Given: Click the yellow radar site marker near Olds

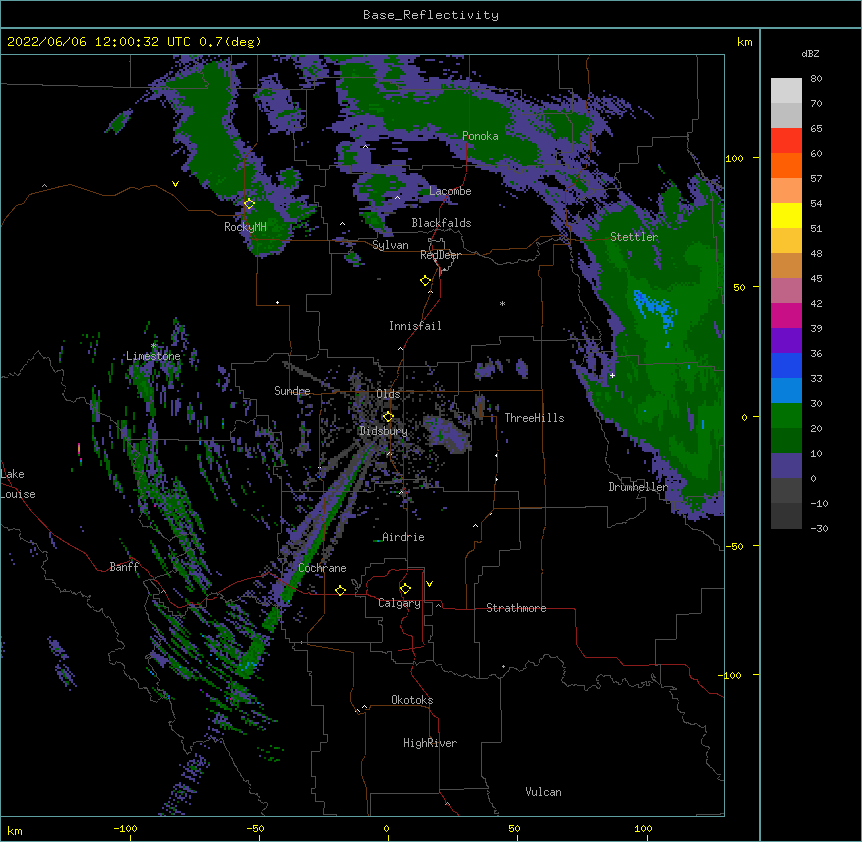Looking at the screenshot, I should click(x=388, y=417).
